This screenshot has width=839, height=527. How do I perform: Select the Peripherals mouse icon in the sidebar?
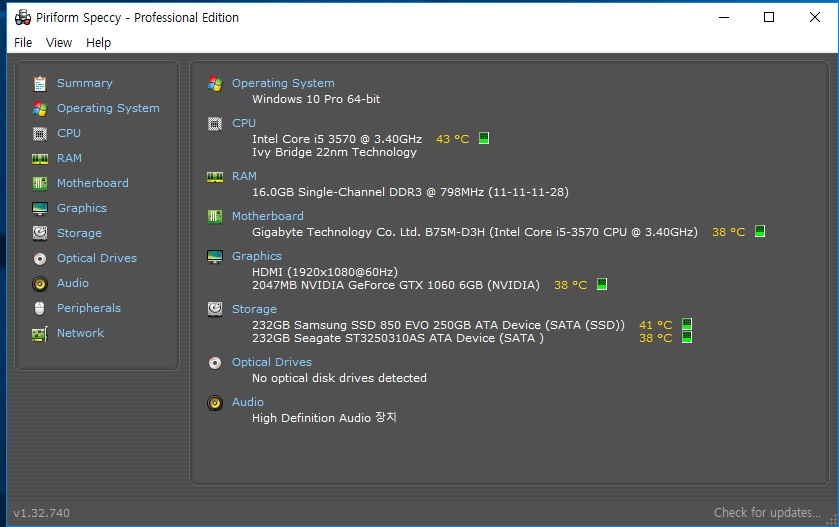(x=40, y=308)
